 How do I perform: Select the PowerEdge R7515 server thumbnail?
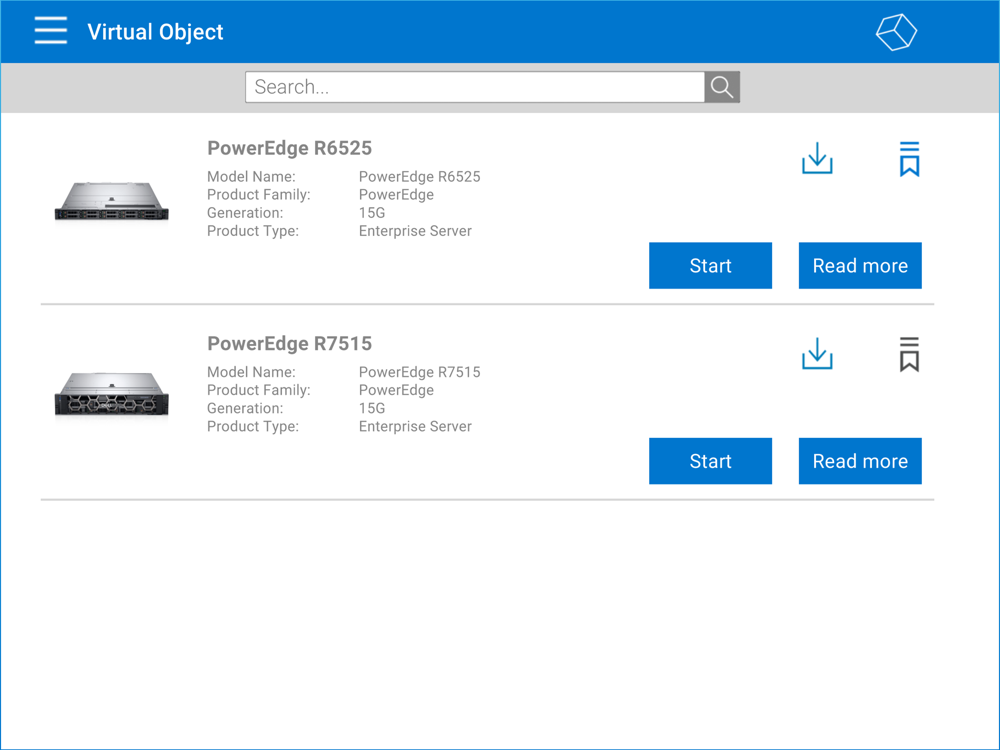click(x=111, y=394)
